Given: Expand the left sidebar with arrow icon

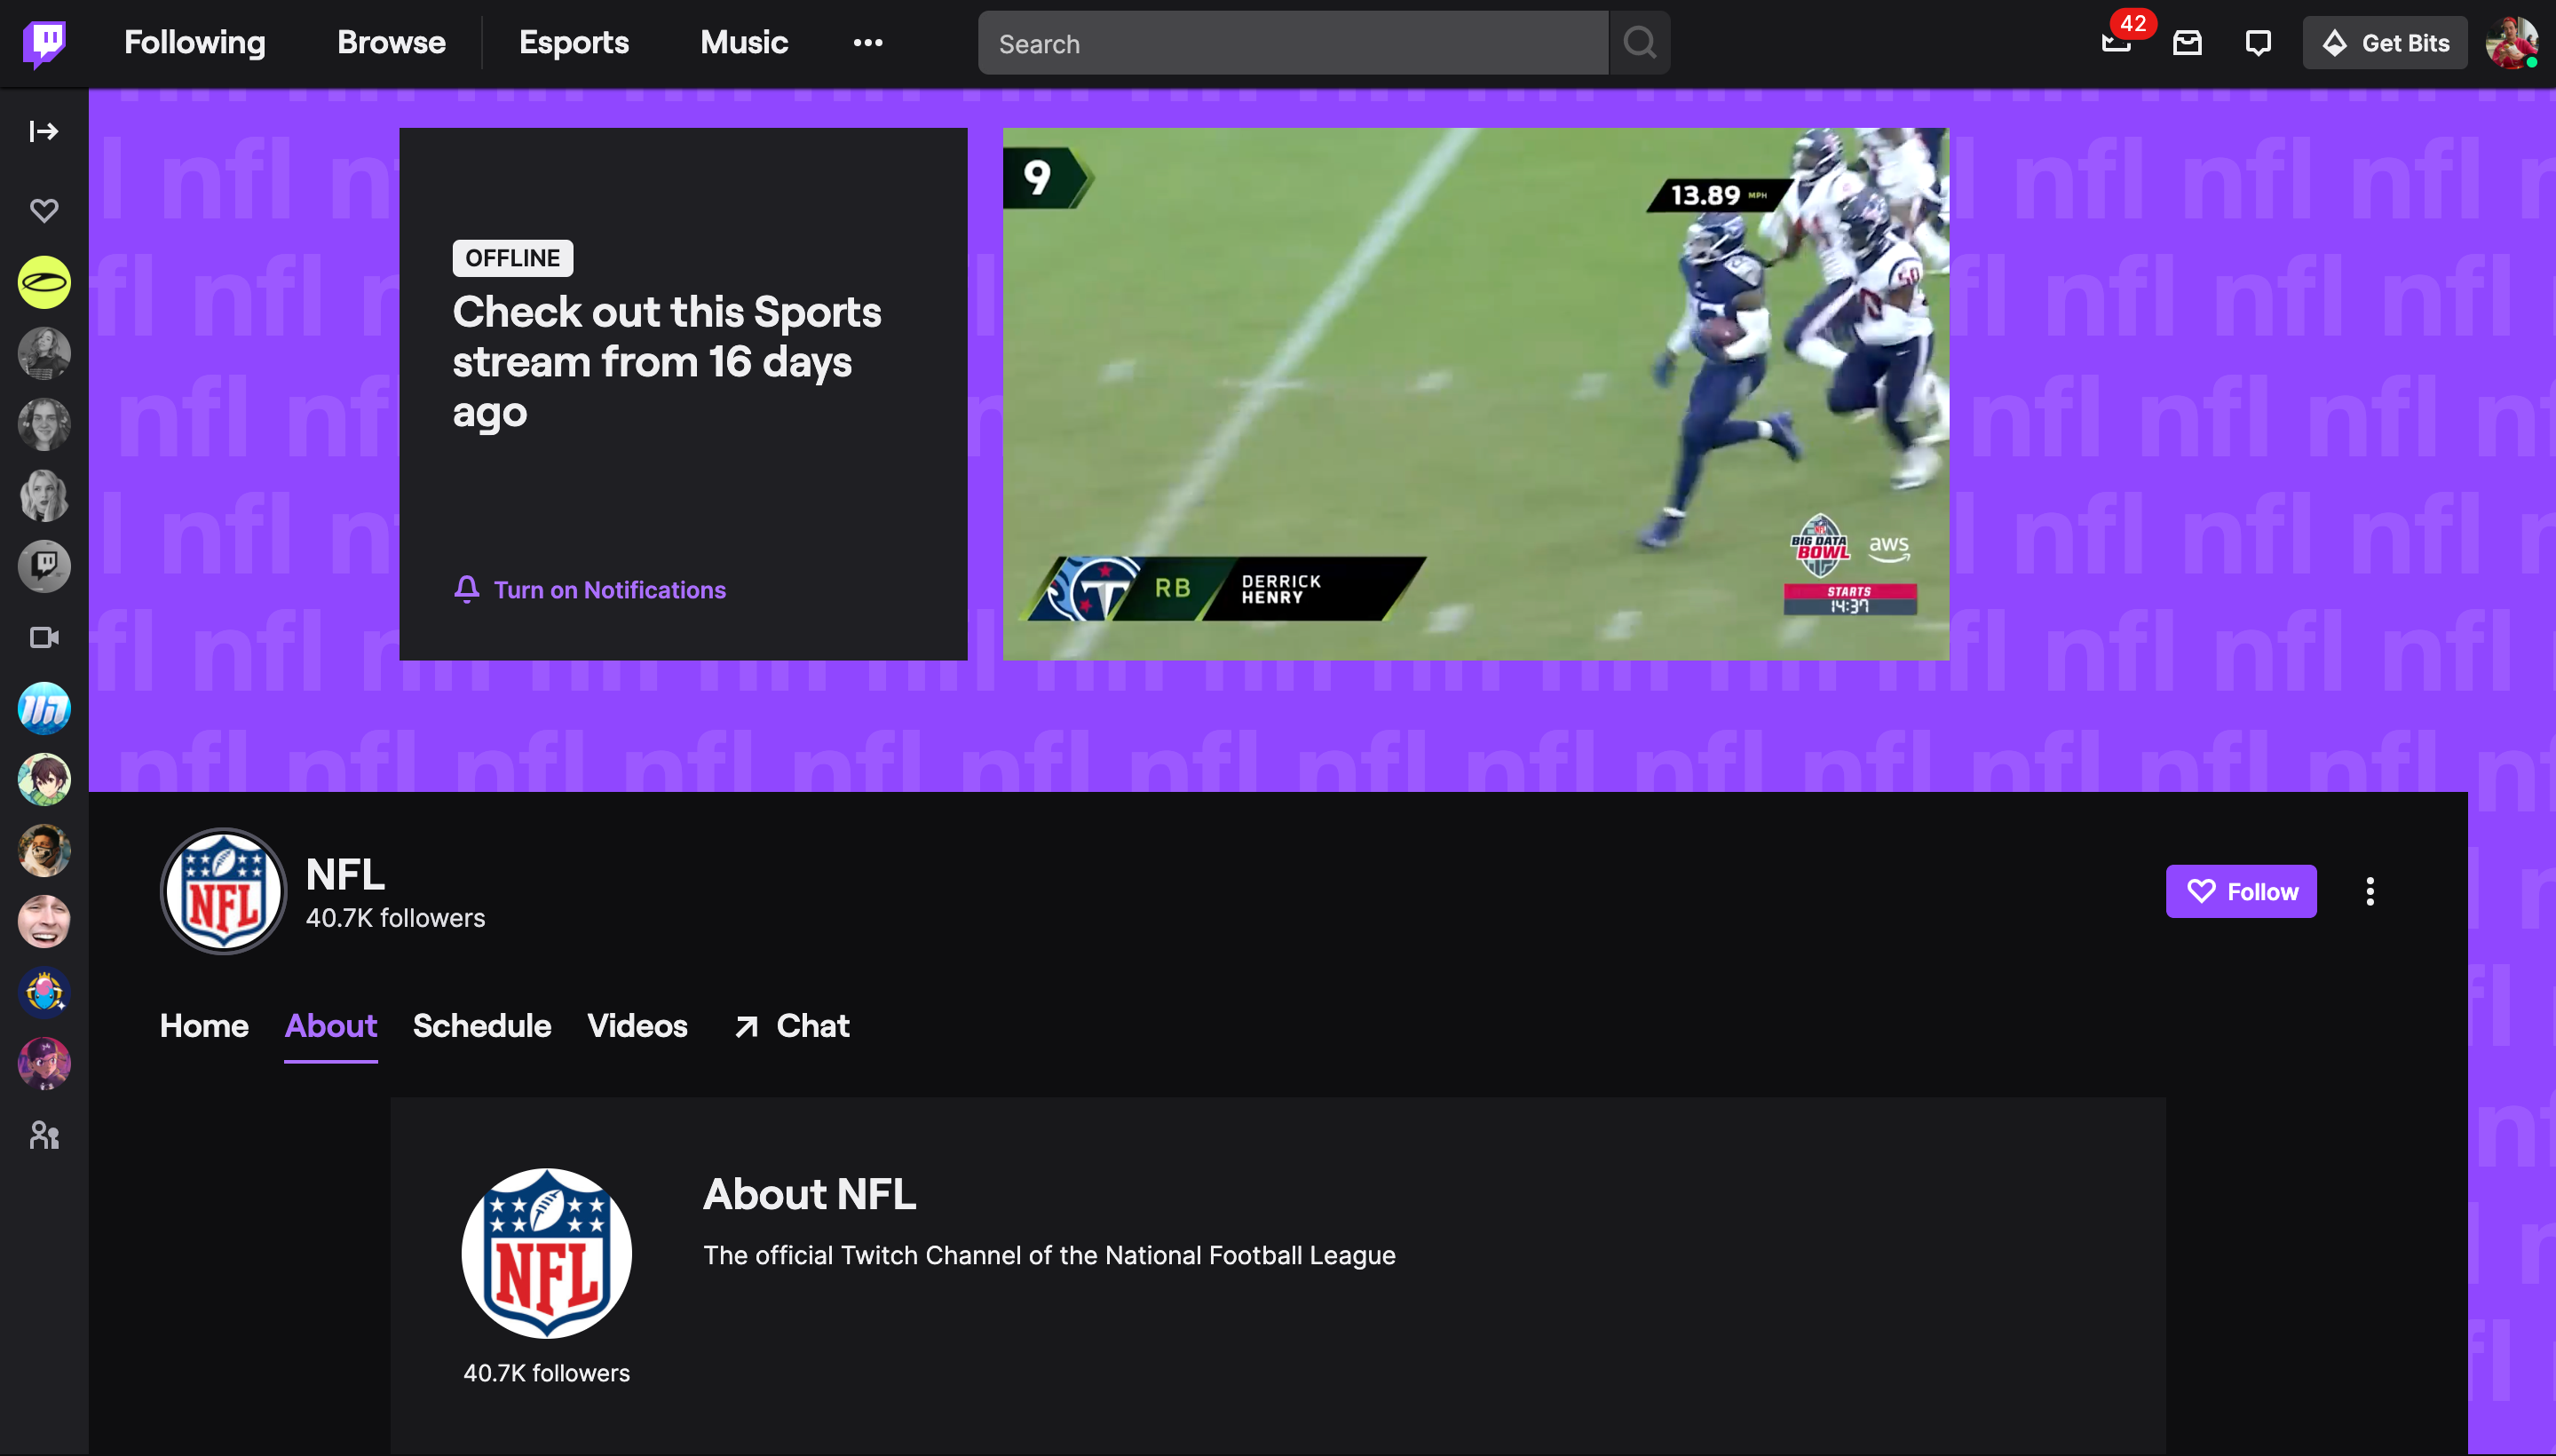Looking at the screenshot, I should [44, 131].
